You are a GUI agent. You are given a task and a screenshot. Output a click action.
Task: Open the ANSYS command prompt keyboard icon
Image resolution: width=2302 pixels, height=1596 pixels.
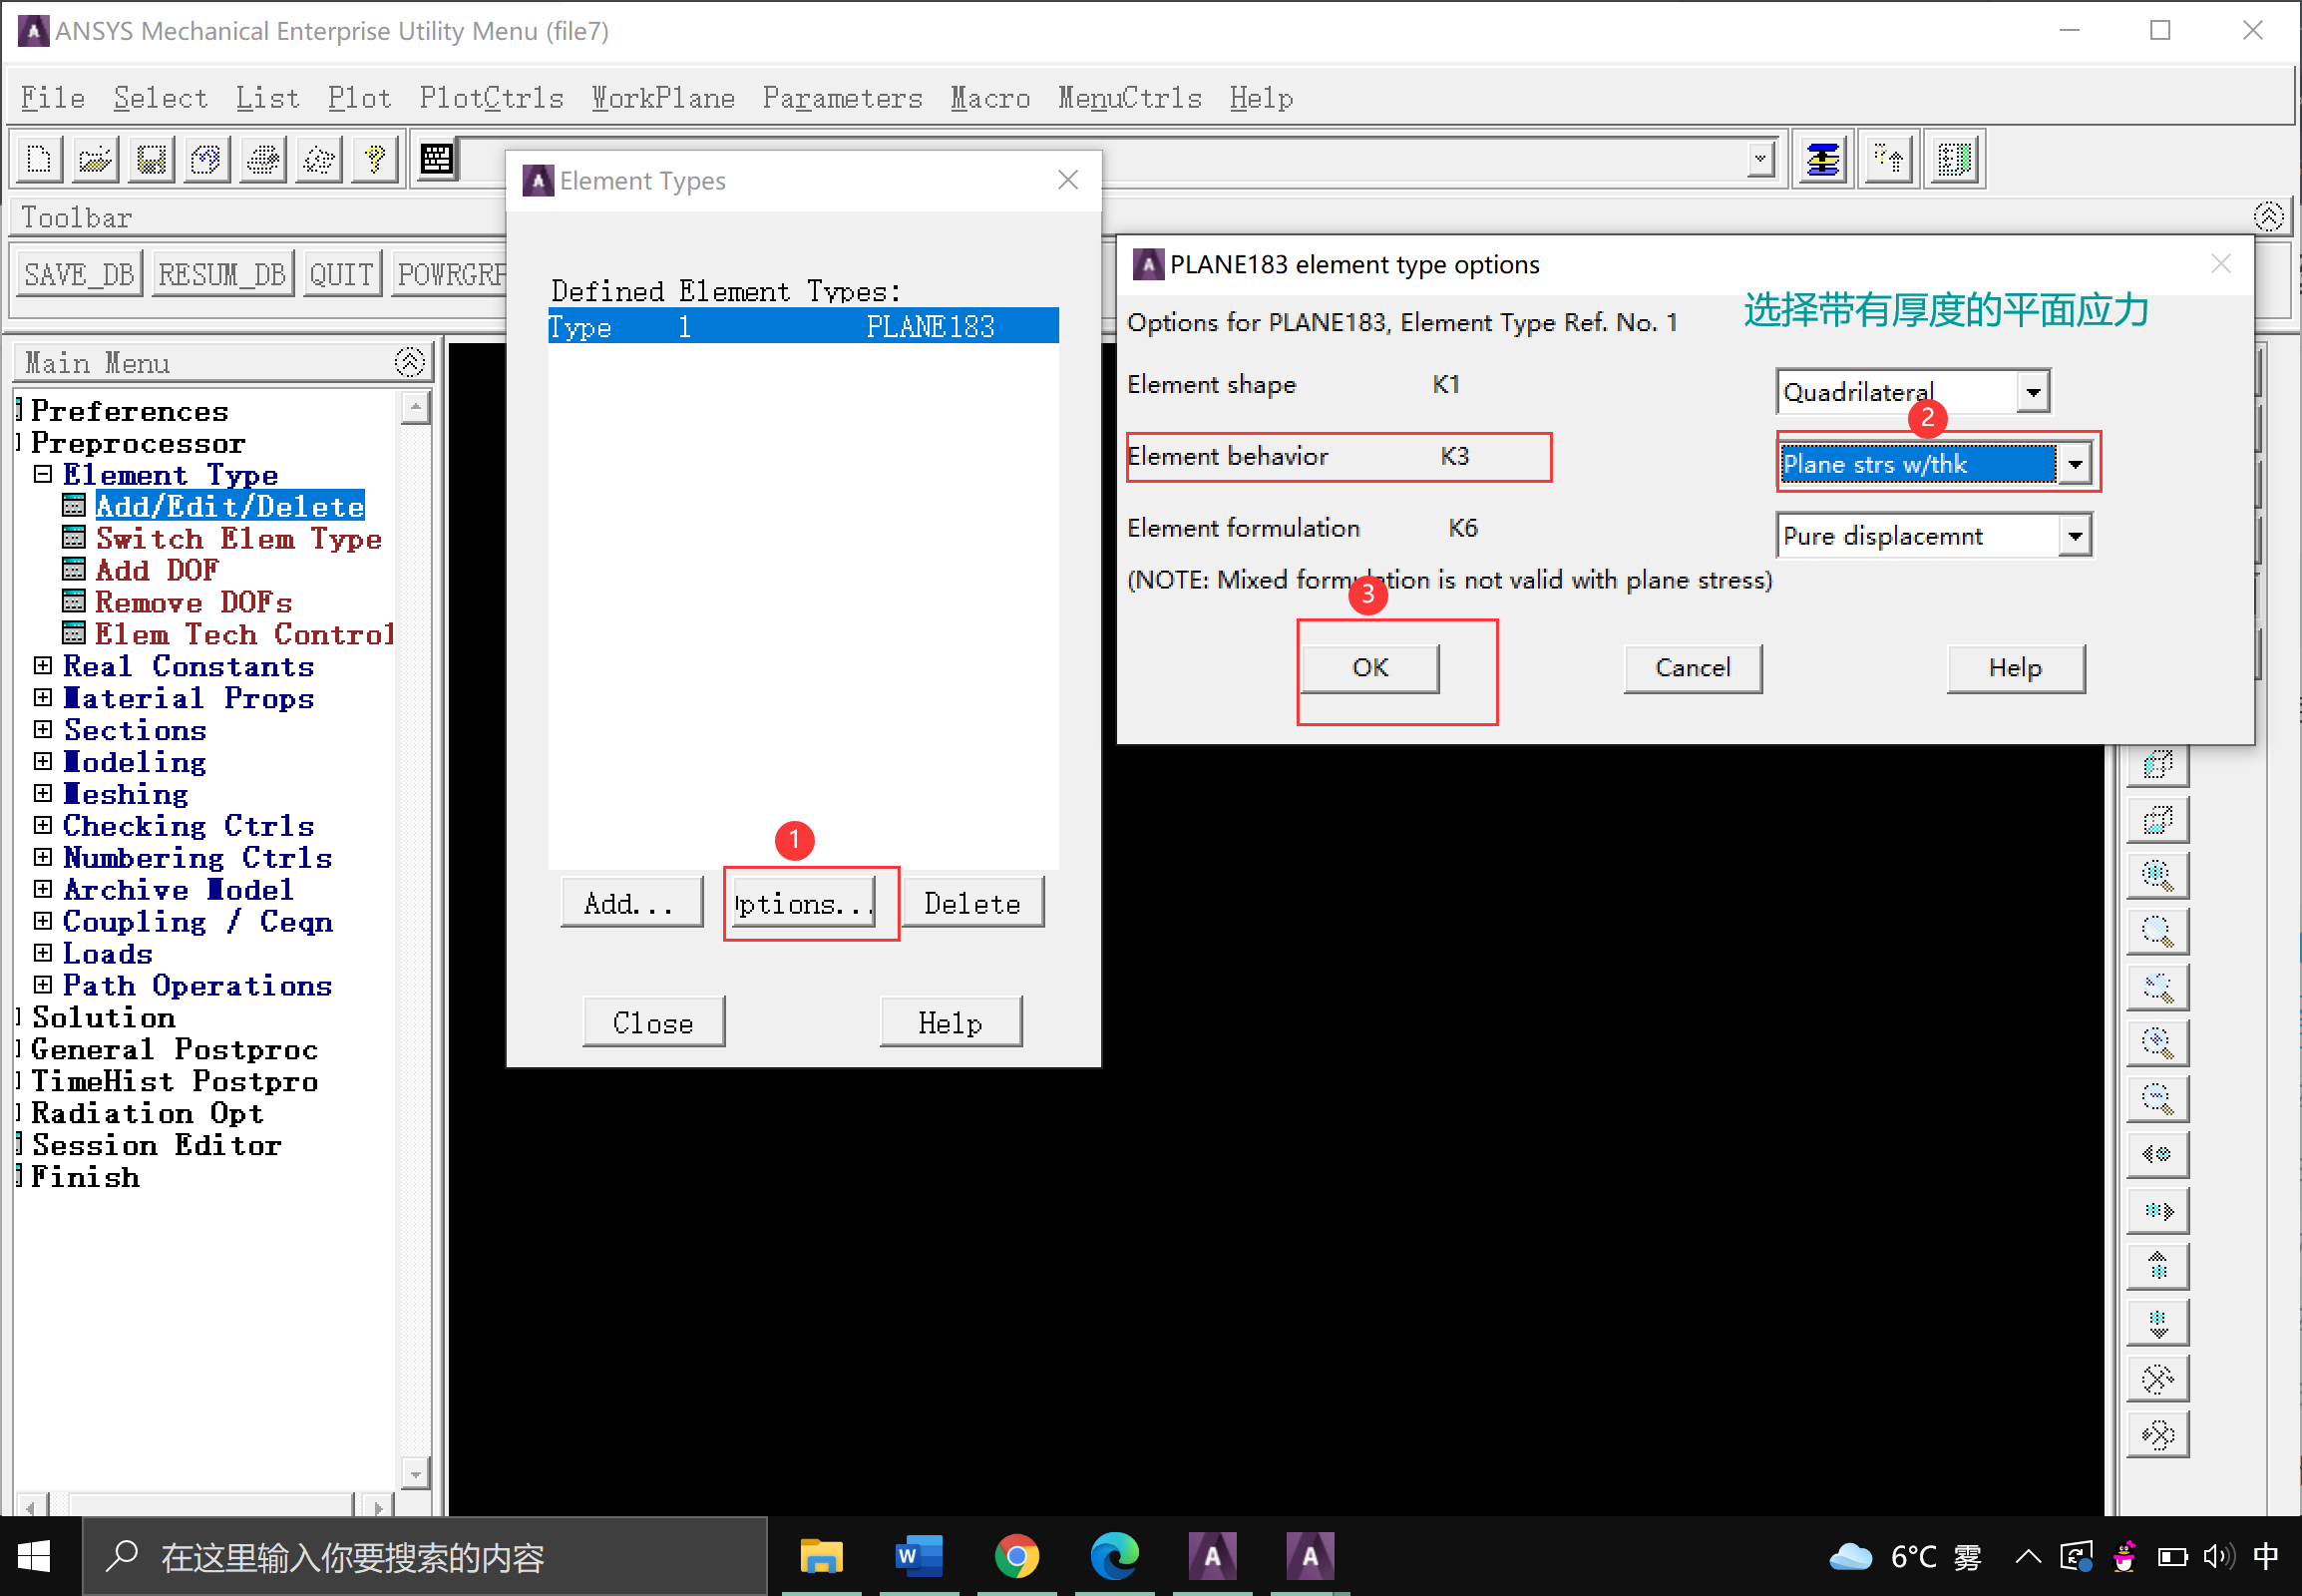(437, 159)
